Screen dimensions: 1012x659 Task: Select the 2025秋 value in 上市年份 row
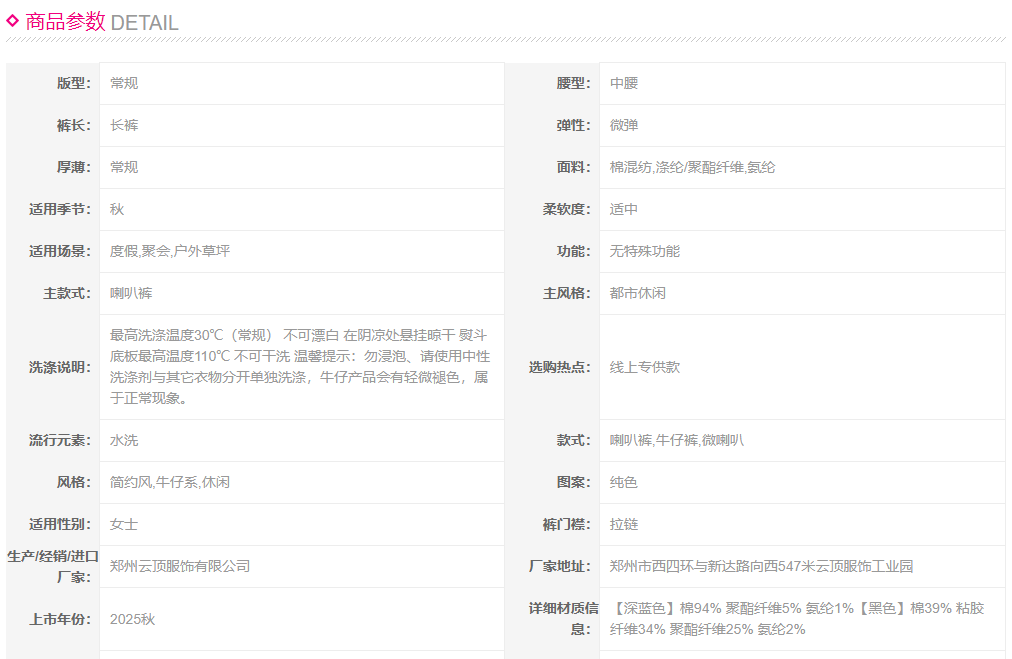[x=133, y=619]
